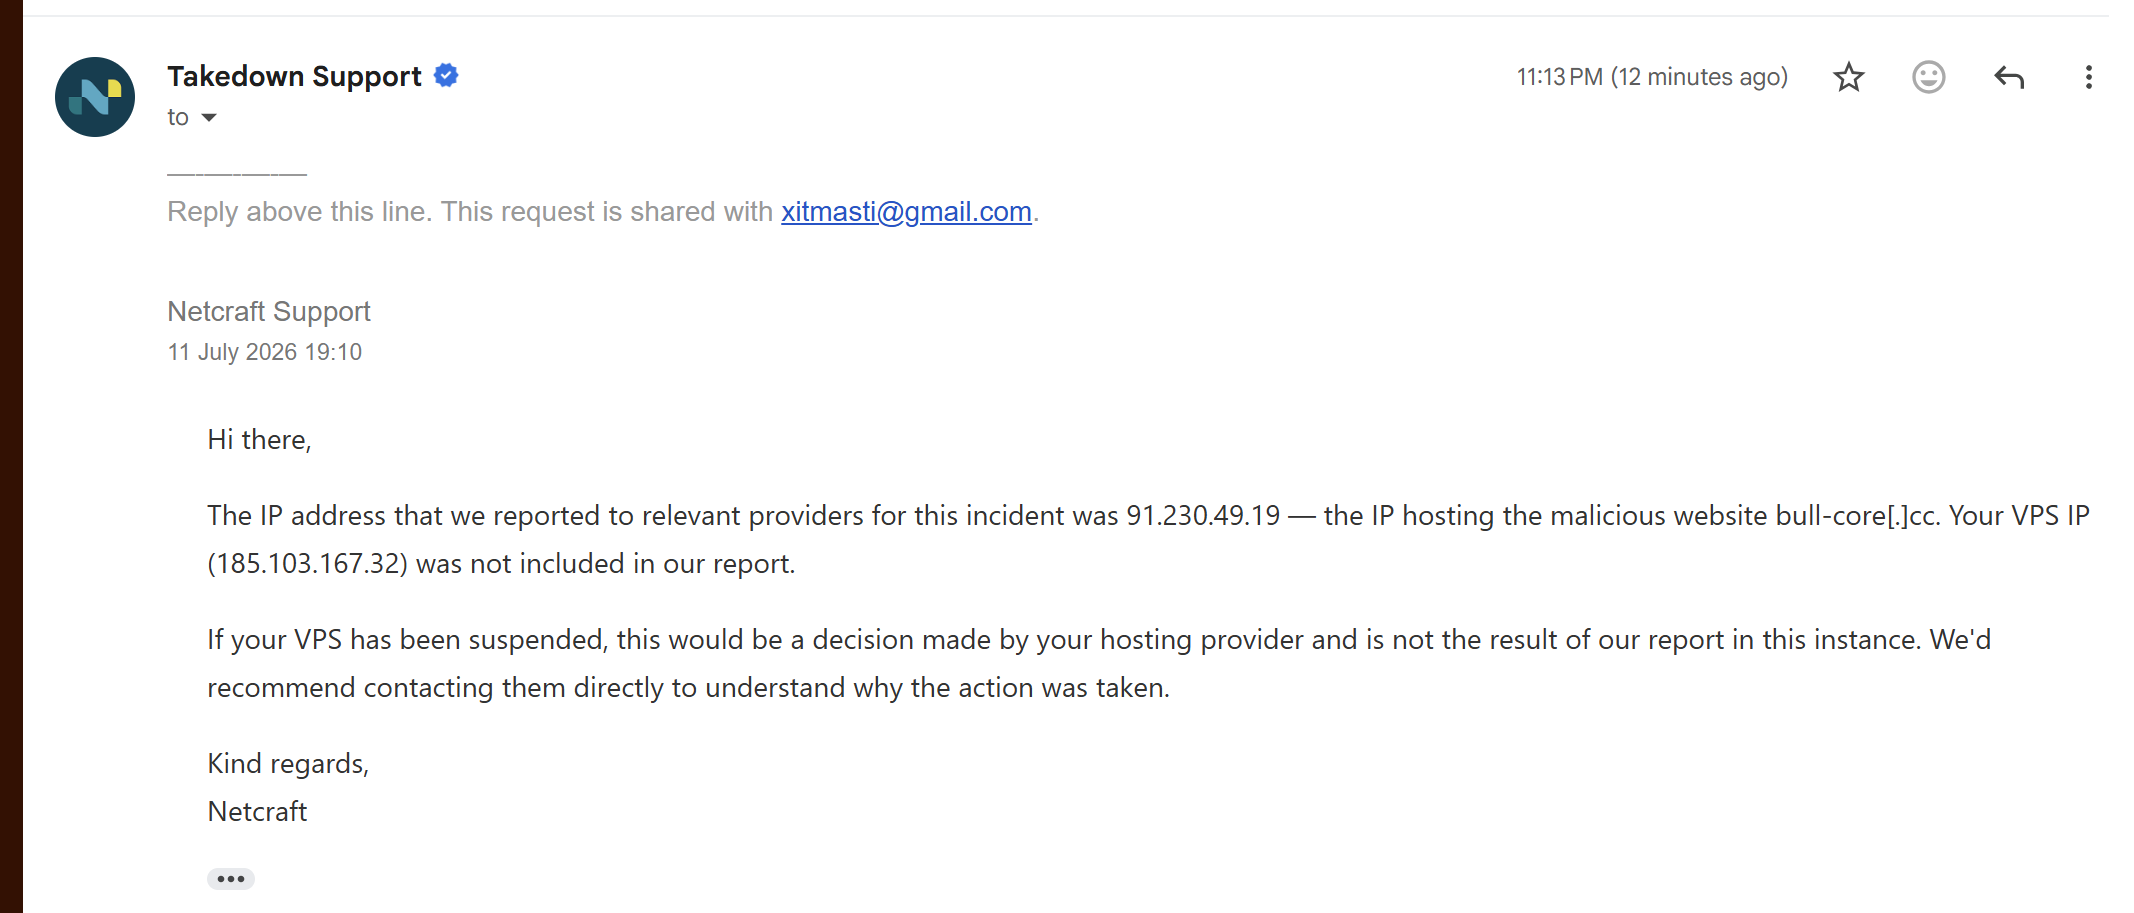Reply using the arrow icon

click(x=2009, y=77)
